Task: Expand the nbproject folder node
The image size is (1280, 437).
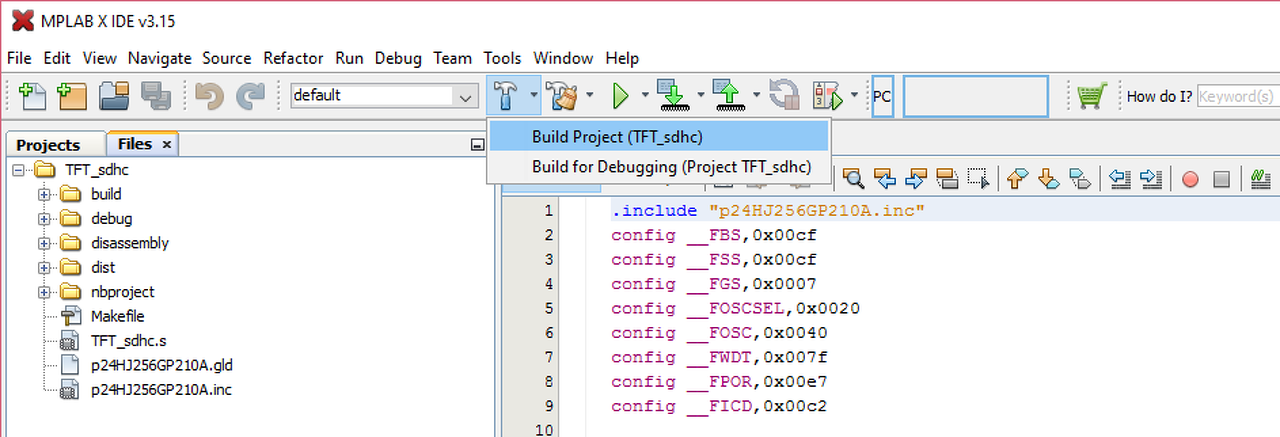Action: 44,292
